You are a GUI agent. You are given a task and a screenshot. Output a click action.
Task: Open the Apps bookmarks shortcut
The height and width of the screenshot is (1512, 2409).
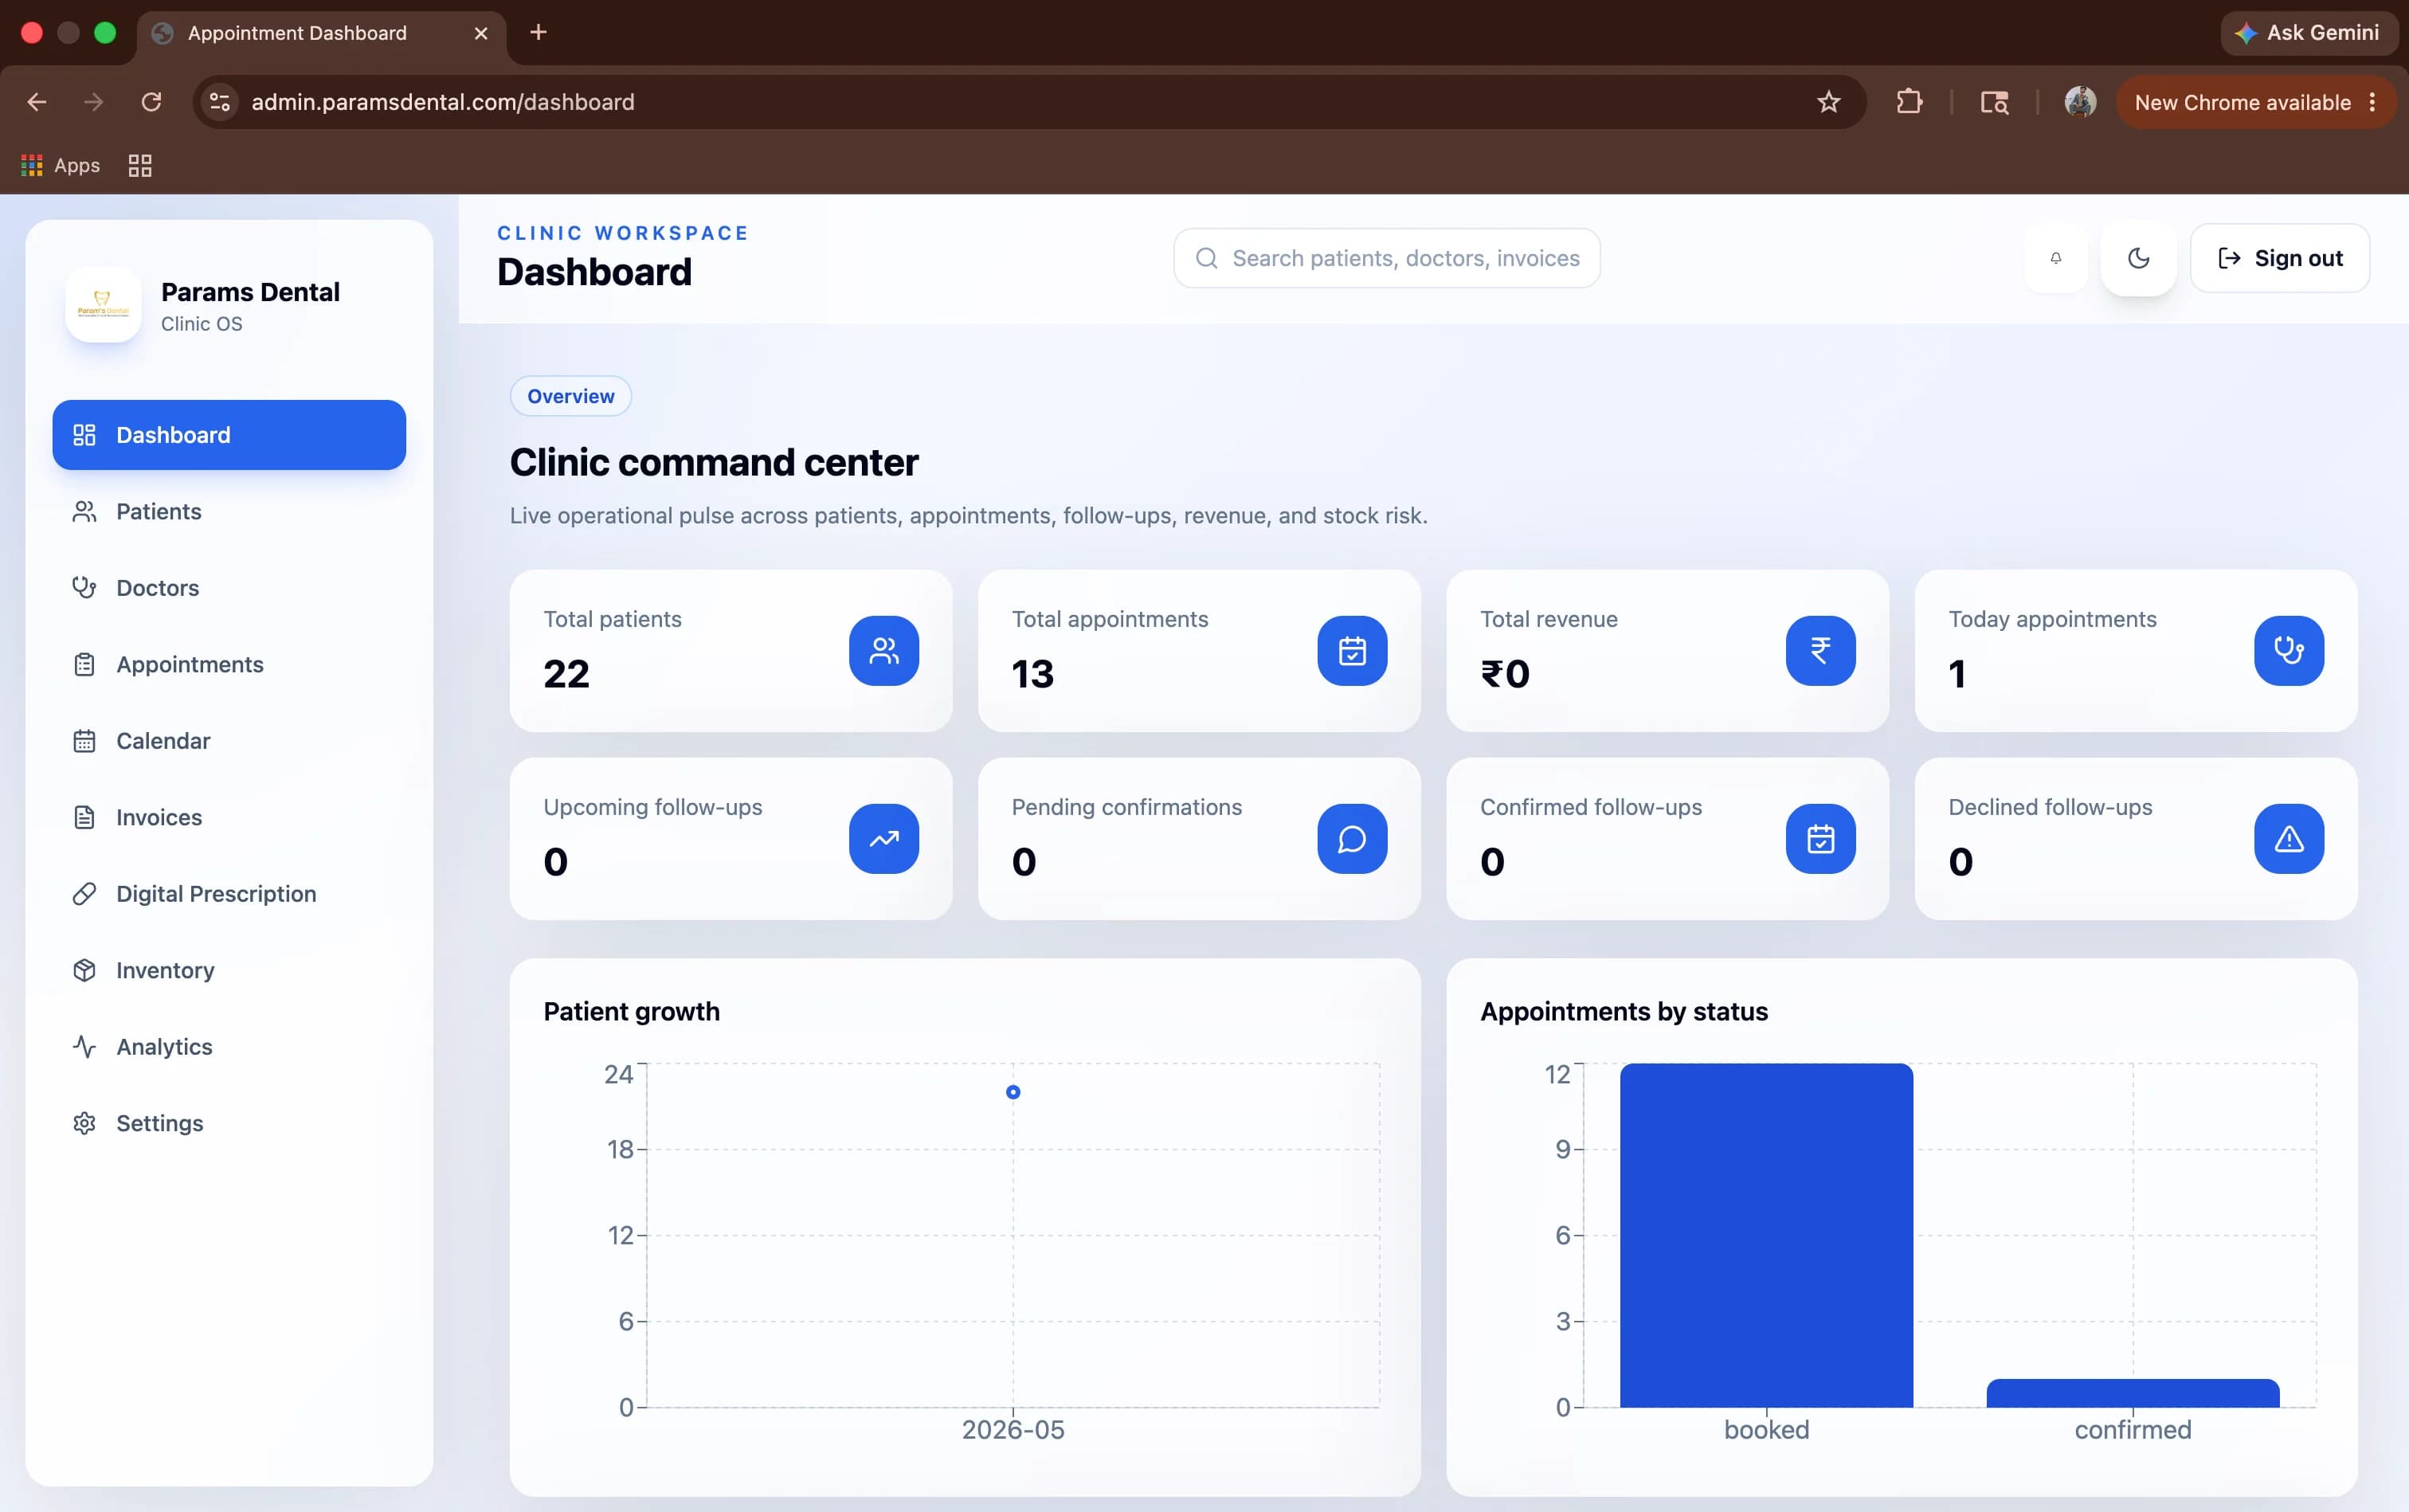(x=61, y=165)
